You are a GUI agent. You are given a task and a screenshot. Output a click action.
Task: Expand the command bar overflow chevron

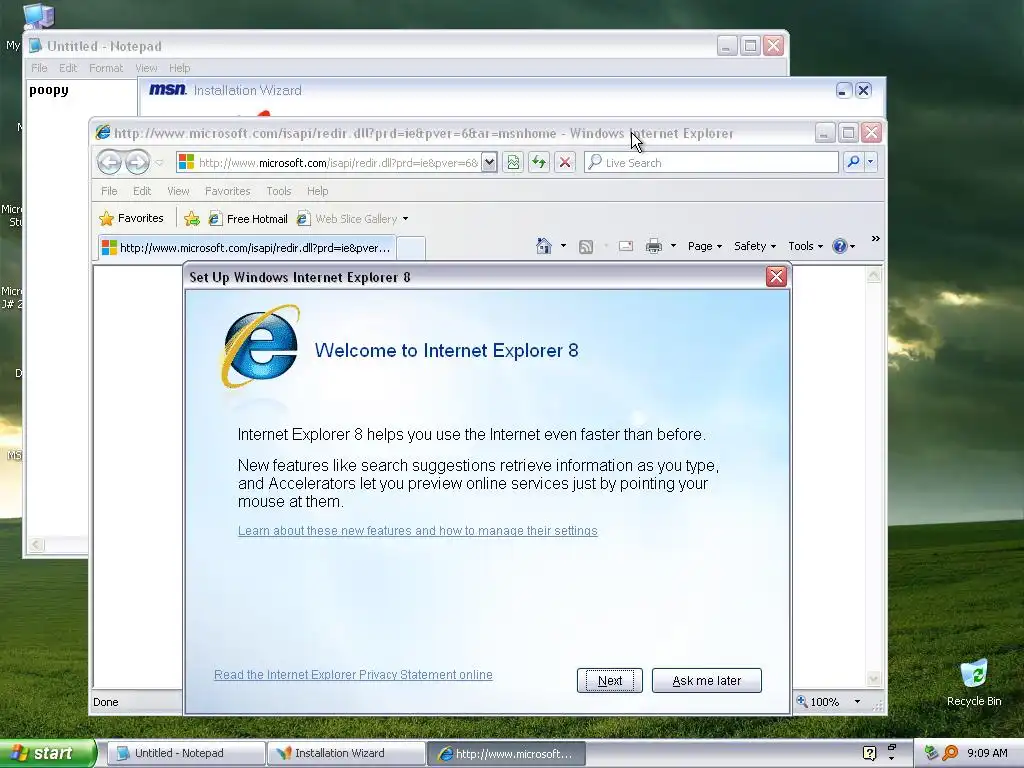875,239
